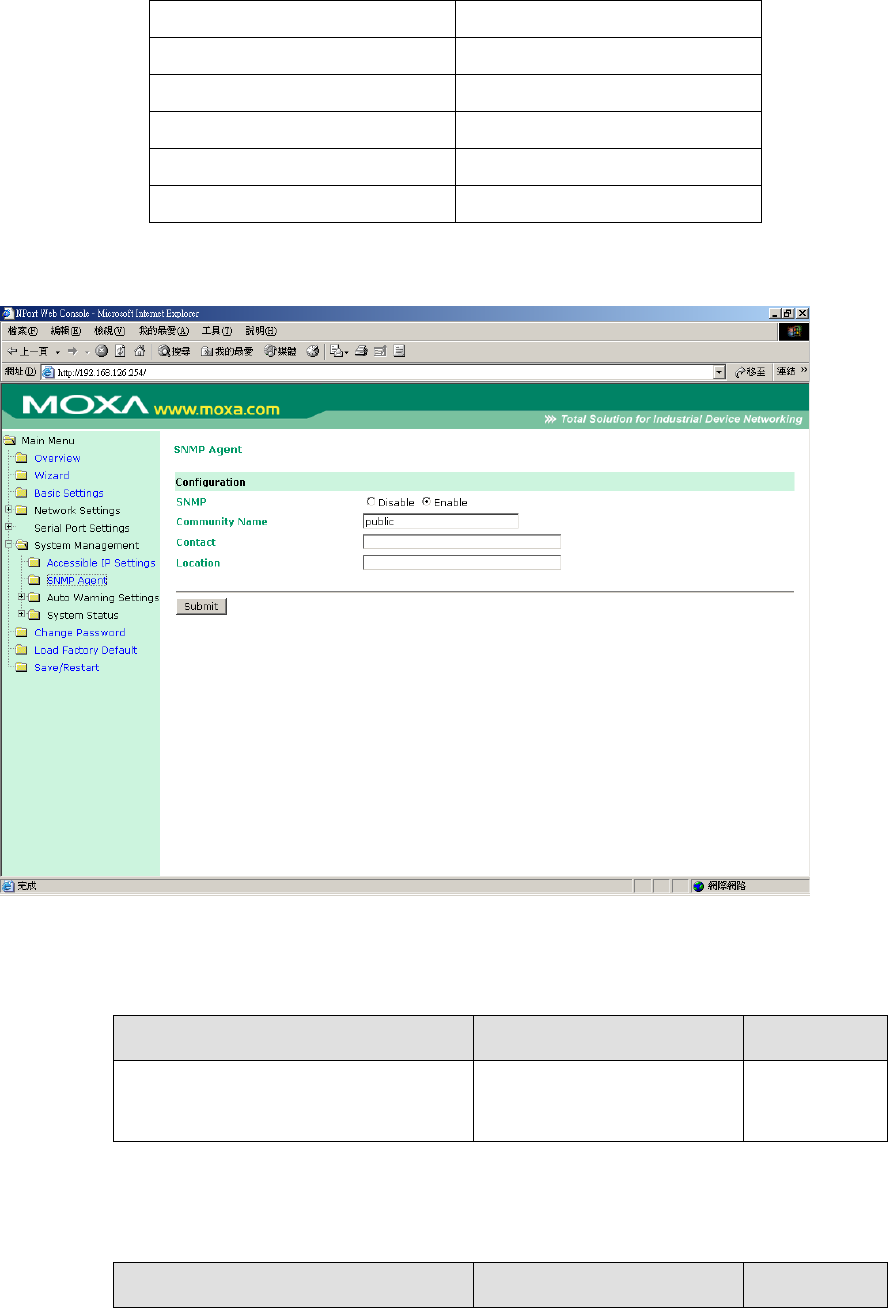This screenshot has height=1308, width=888.
Task: Click the browser address URL field
Action: (383, 371)
